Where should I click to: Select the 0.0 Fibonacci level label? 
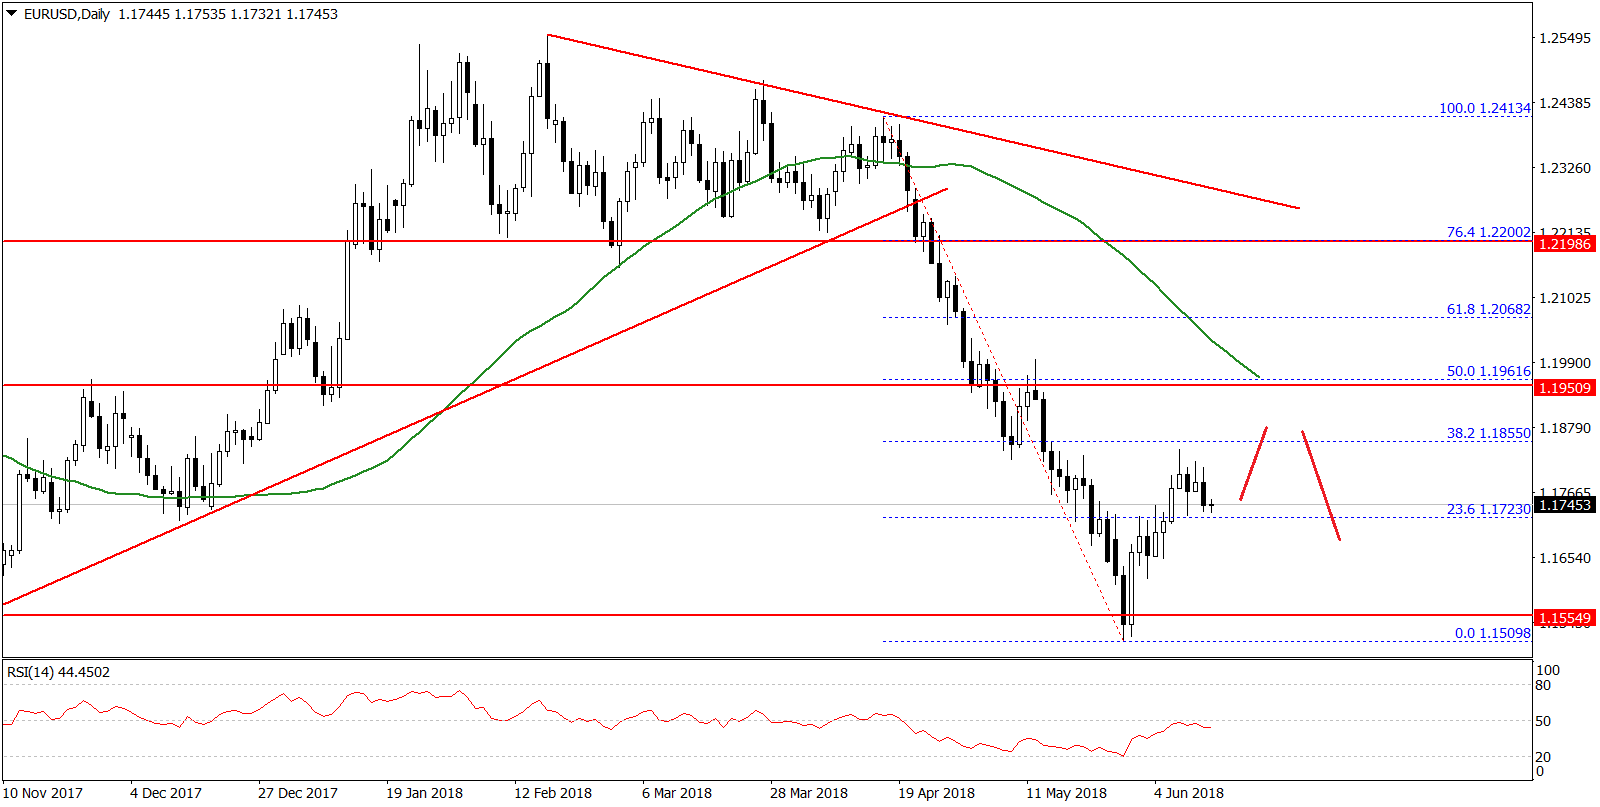(x=1492, y=633)
